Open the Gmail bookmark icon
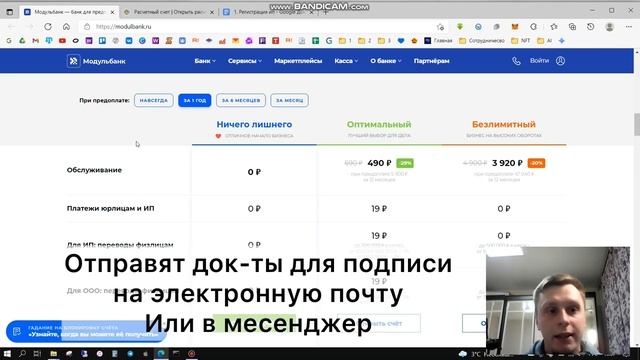 point(36,40)
